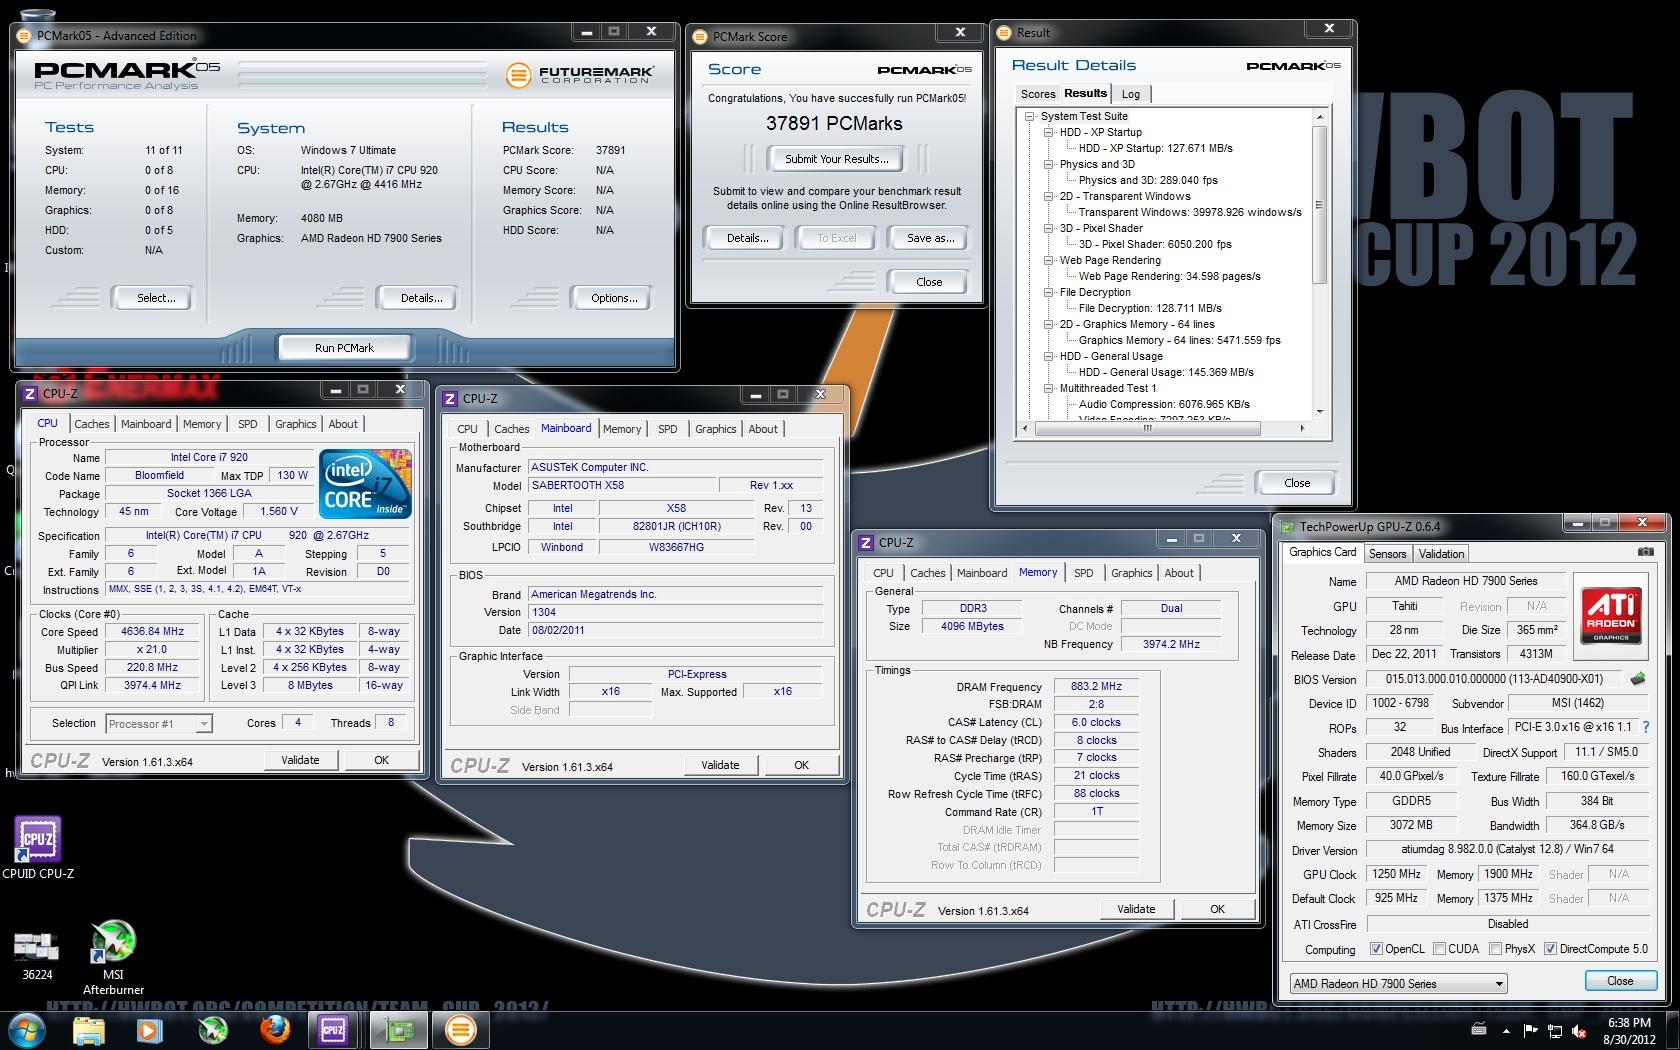Open the Sensors tab in GPU-Z
The height and width of the screenshot is (1050, 1680).
pyautogui.click(x=1387, y=553)
